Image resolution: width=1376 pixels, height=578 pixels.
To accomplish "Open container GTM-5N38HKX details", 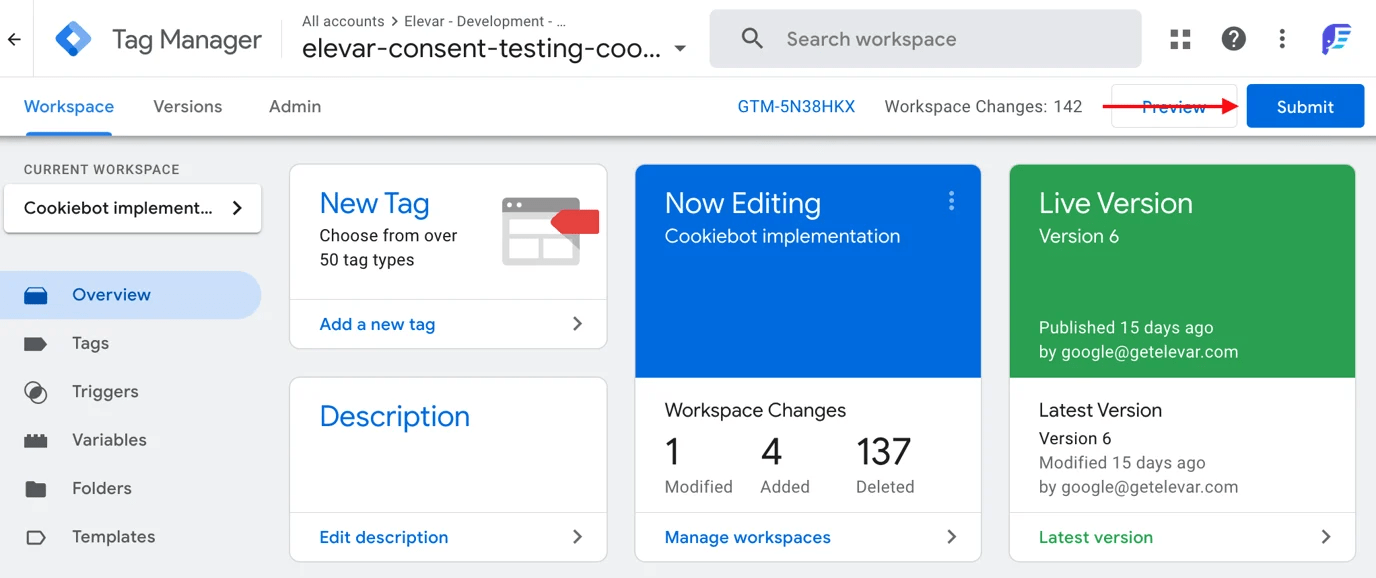I will pos(796,106).
